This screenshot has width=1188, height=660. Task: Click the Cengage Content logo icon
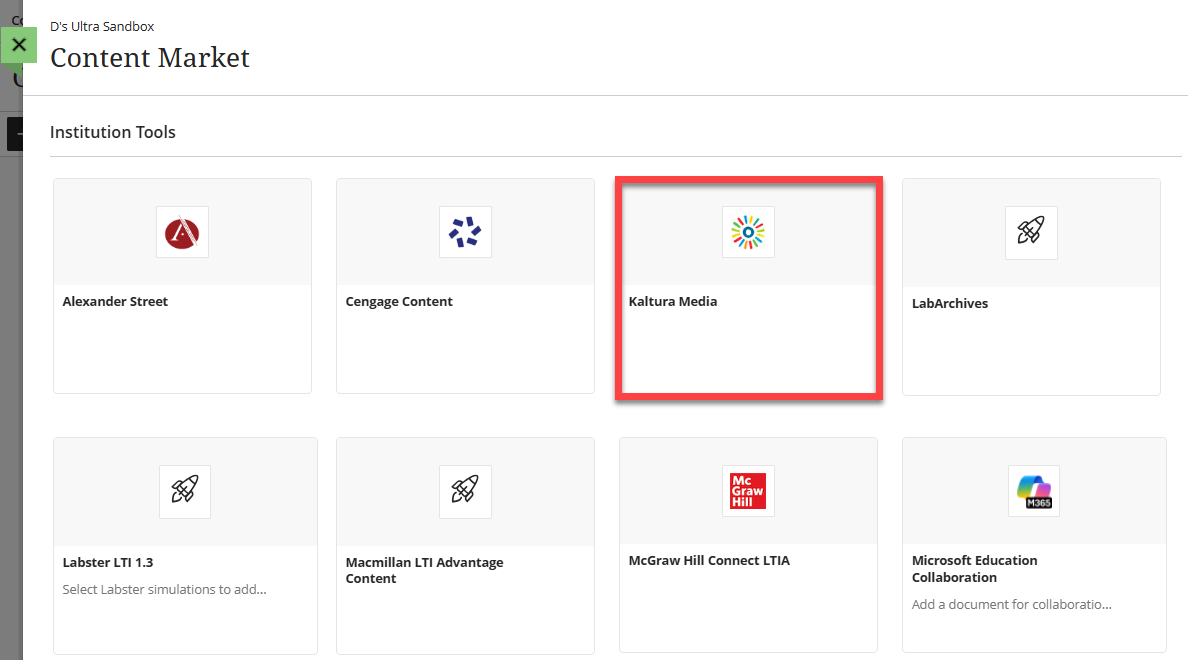[465, 232]
